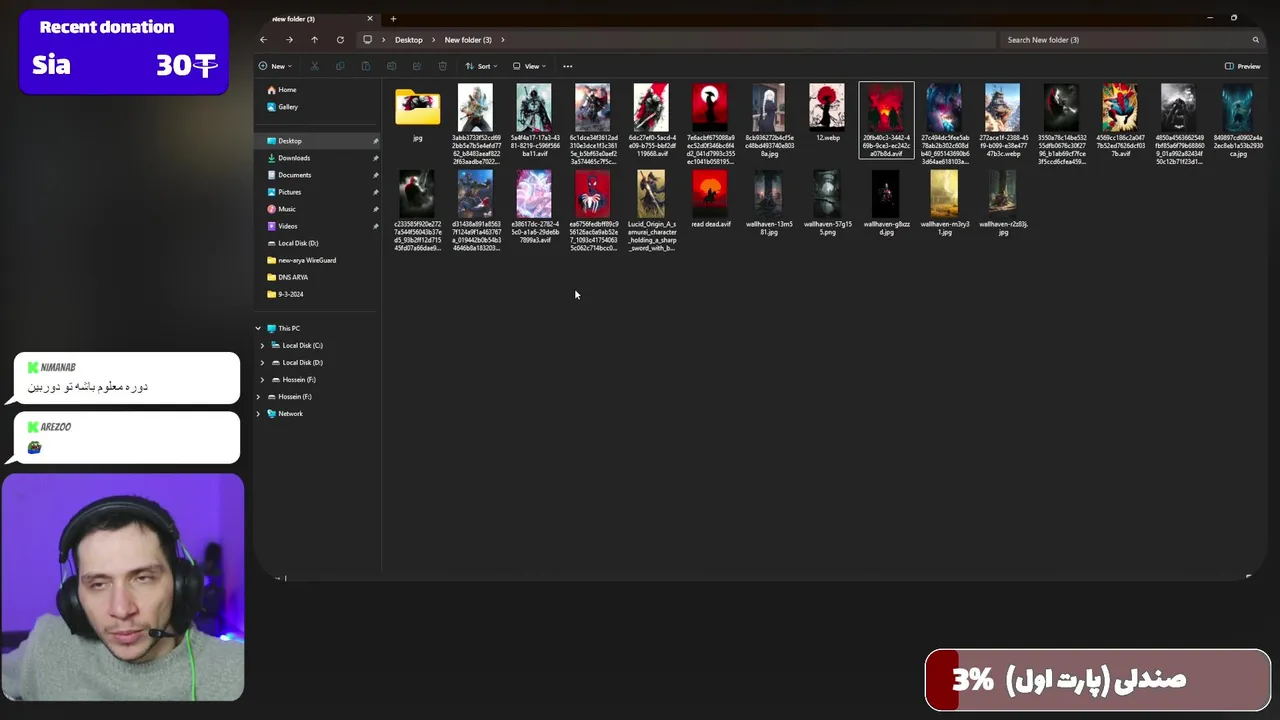
Task: Click the pin icon beside Pictures
Action: [375, 192]
